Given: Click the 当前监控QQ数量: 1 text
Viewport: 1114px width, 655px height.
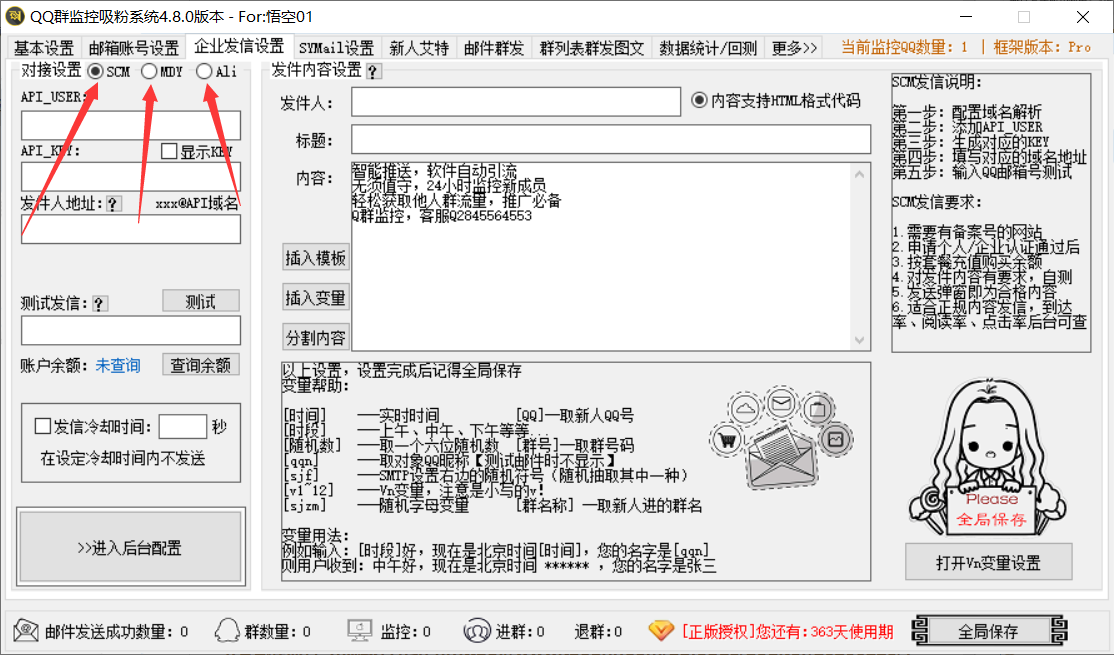Looking at the screenshot, I should pyautogui.click(x=904, y=48).
